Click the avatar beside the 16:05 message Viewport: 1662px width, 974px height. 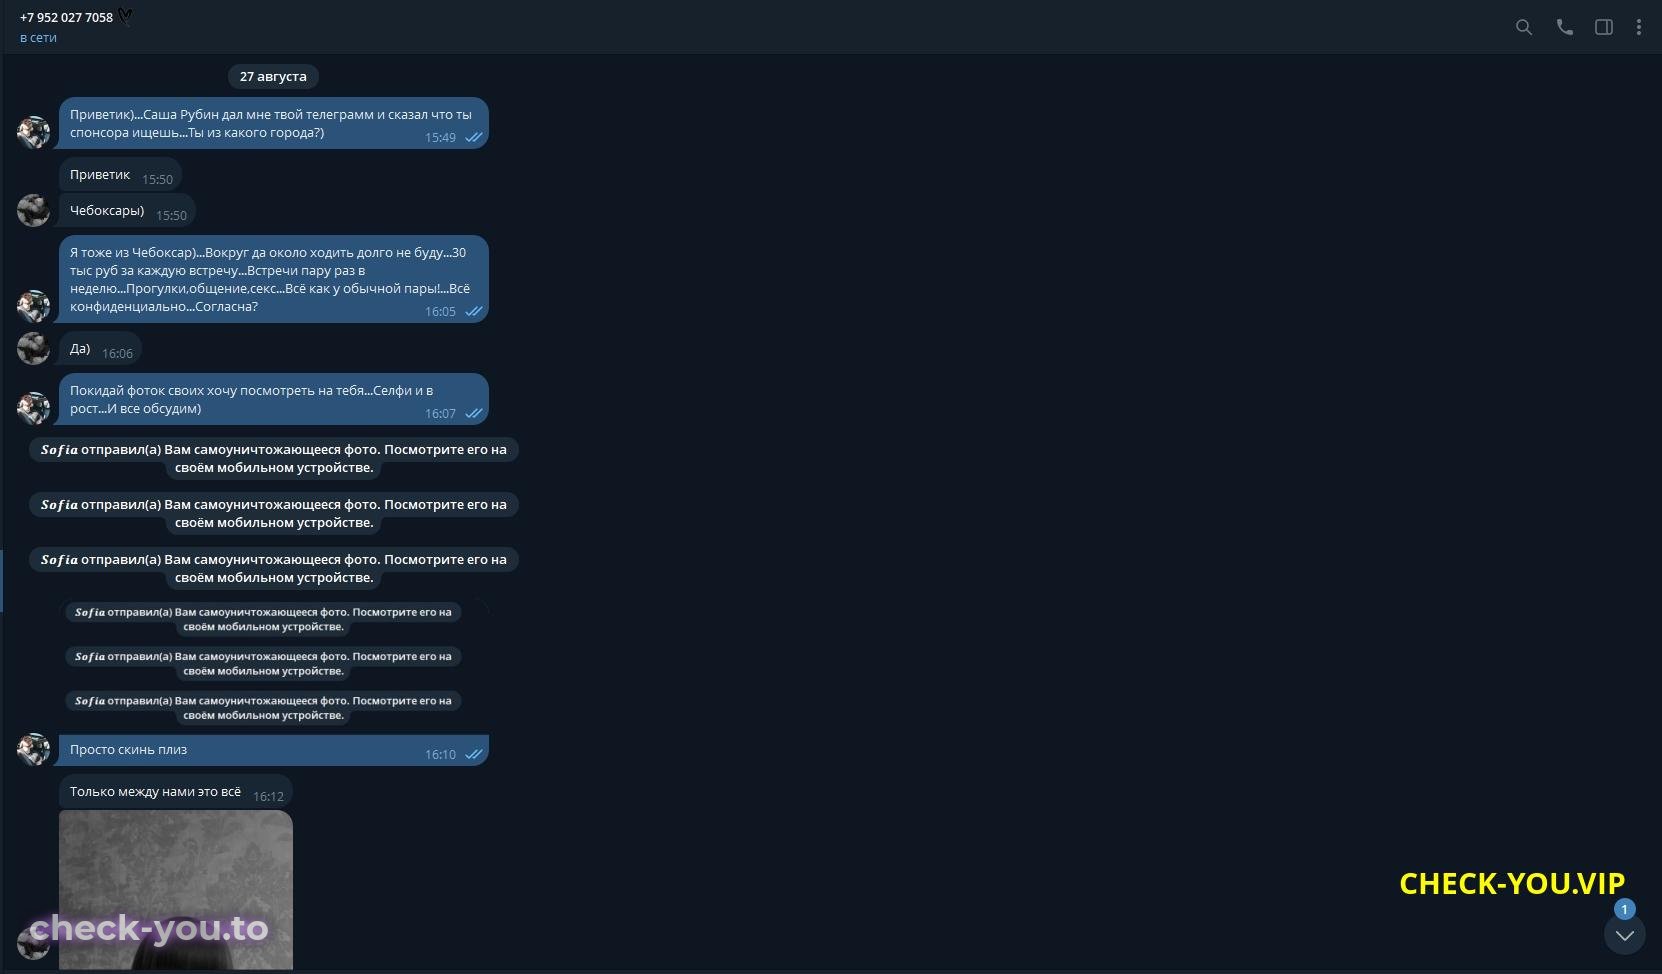(33, 306)
